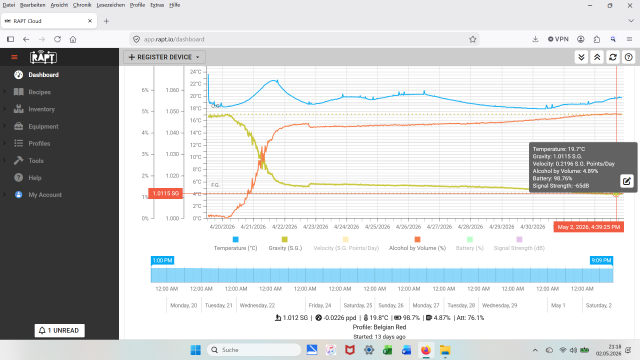Click the Att: 76.1% reading
The height and width of the screenshot is (360, 640).
(470, 318)
